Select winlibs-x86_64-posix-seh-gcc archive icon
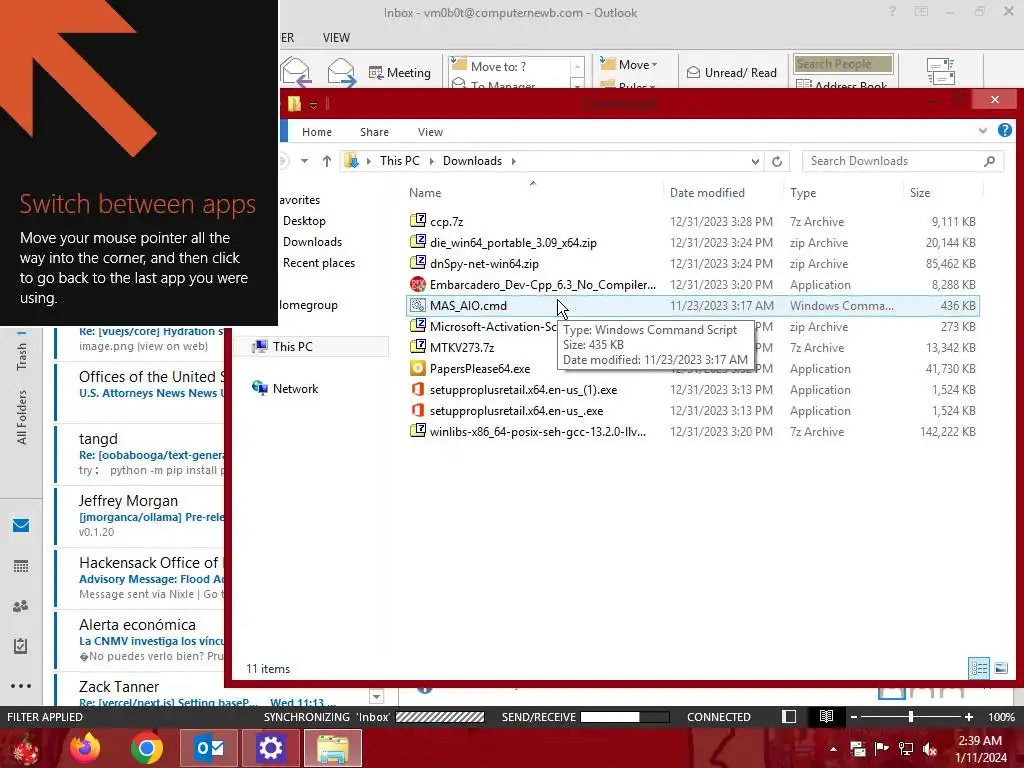The width and height of the screenshot is (1024, 768). [x=418, y=431]
